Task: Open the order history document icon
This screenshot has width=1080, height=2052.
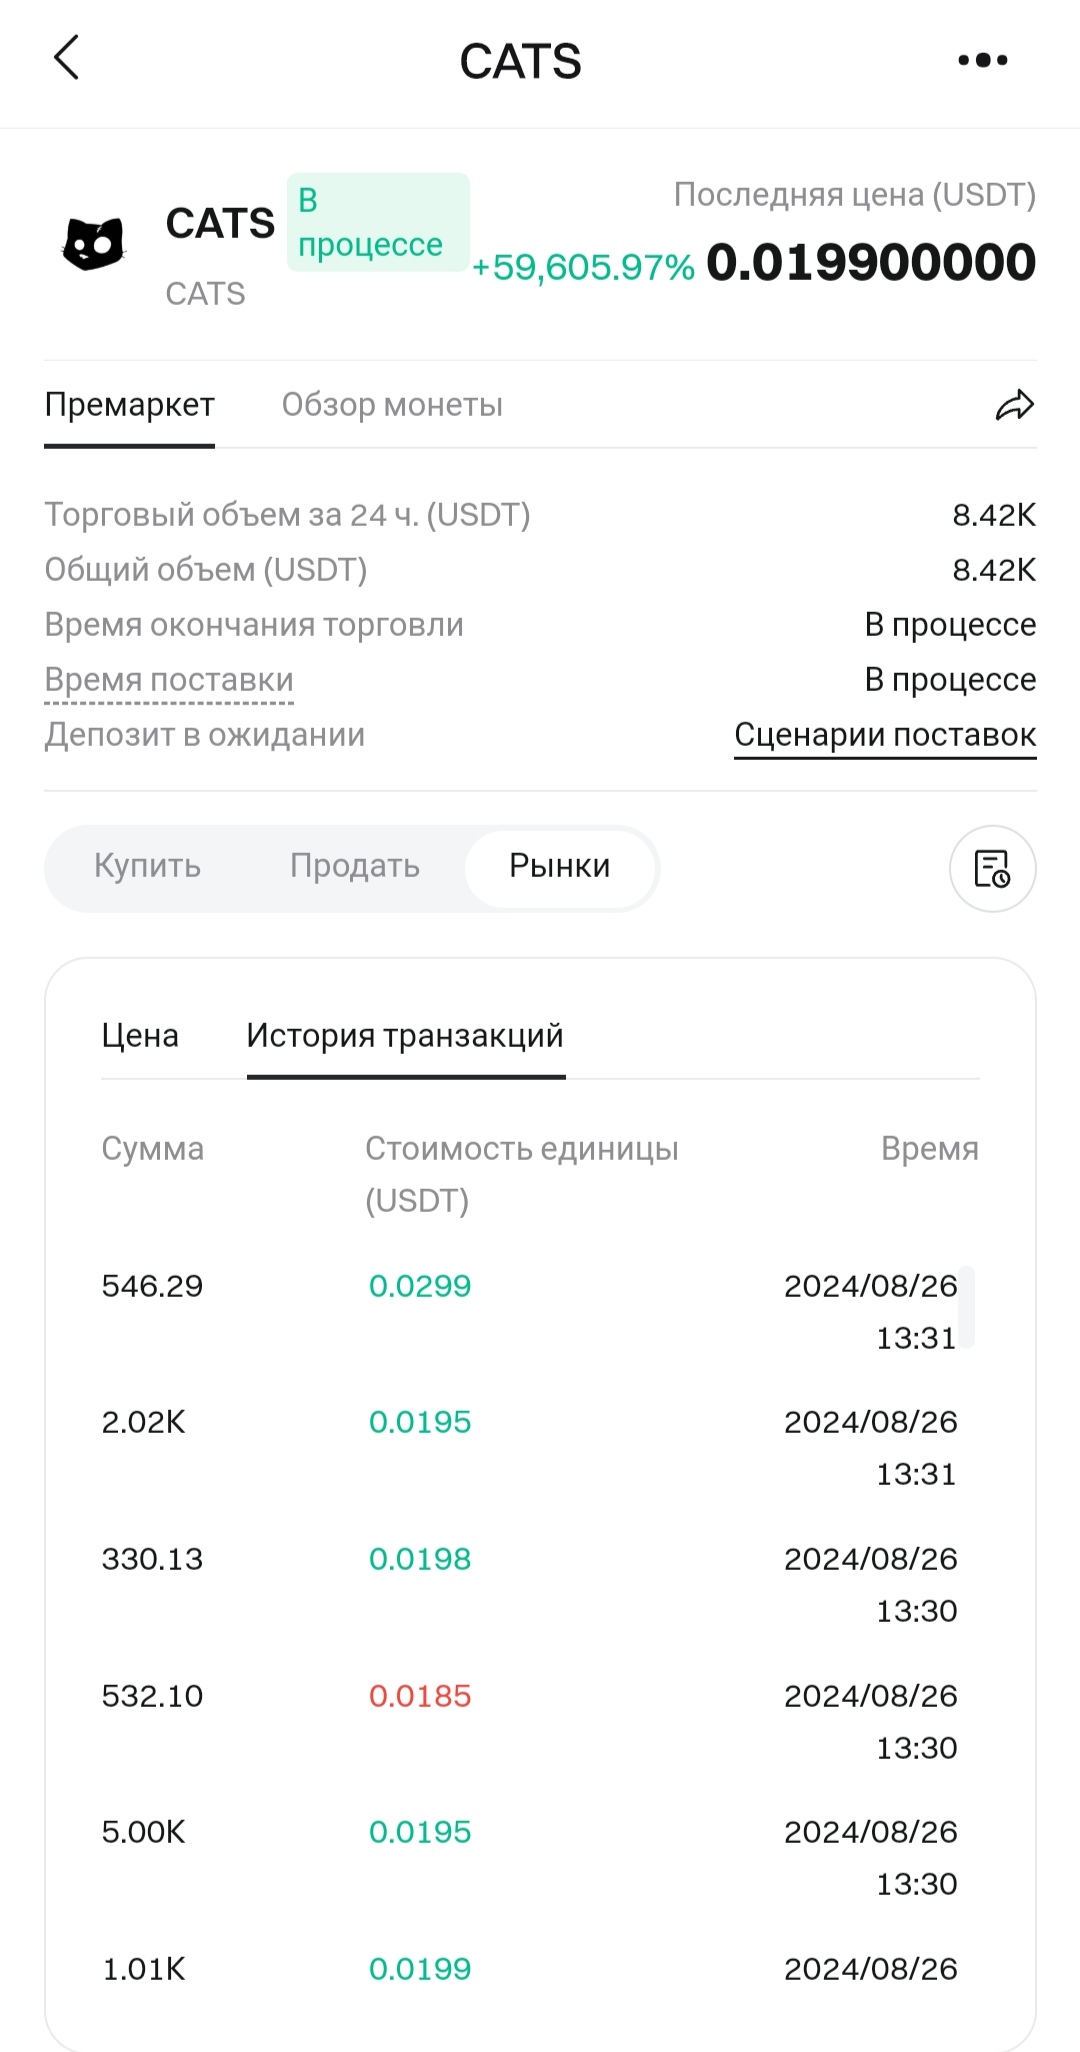Action: click(x=992, y=868)
